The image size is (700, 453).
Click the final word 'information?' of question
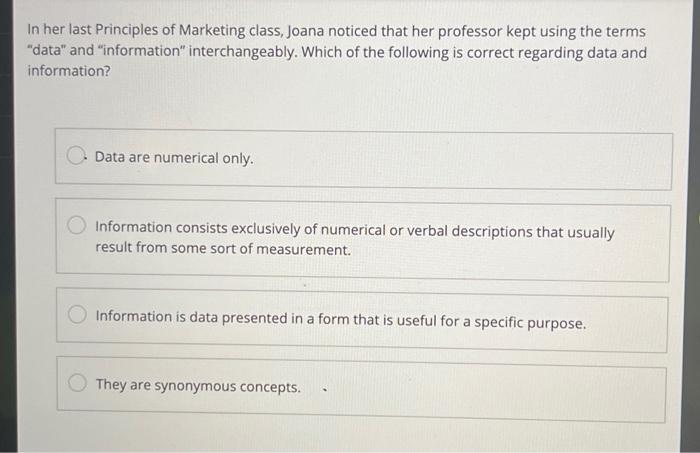click(69, 71)
